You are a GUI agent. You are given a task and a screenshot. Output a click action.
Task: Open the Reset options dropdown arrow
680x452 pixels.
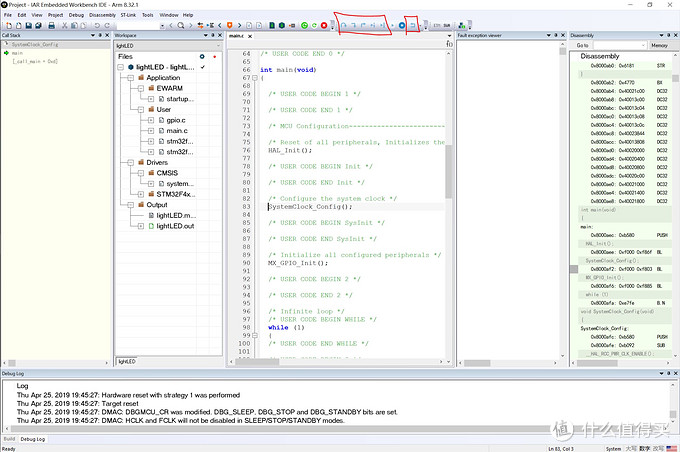pos(420,26)
